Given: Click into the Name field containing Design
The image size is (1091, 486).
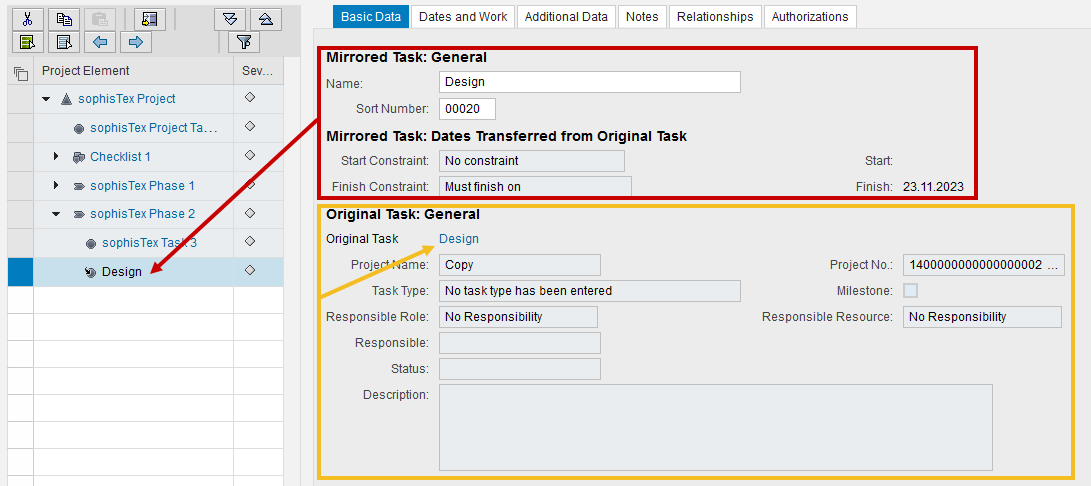Looking at the screenshot, I should tap(589, 82).
